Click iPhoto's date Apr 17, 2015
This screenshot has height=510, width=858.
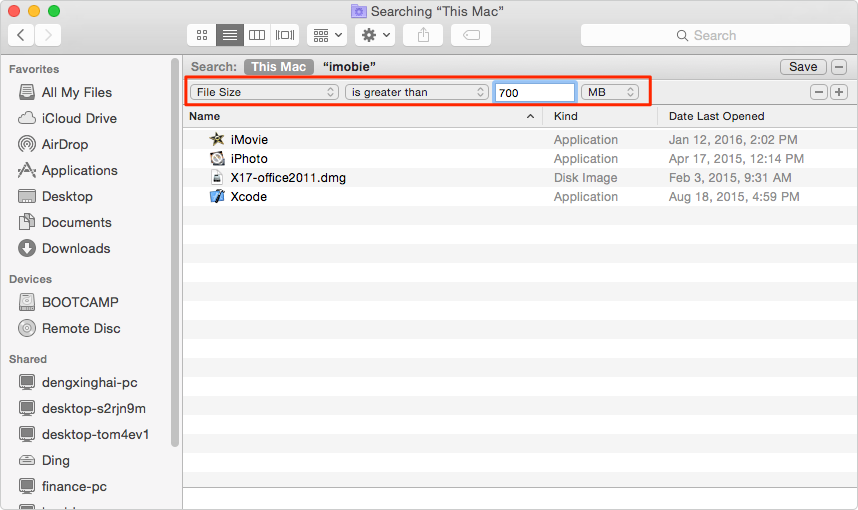point(736,159)
